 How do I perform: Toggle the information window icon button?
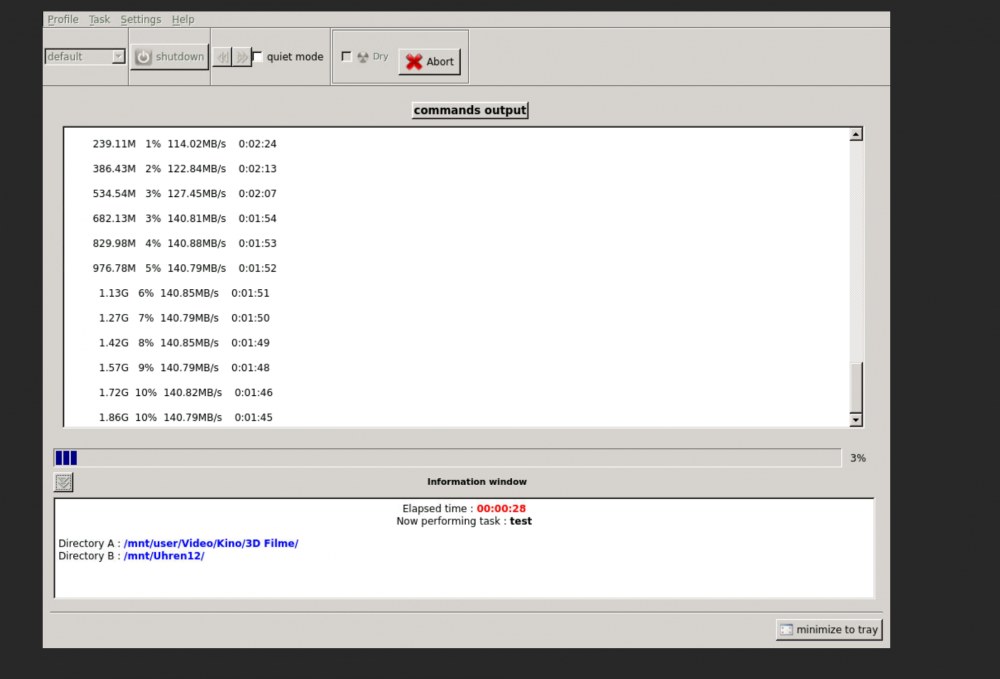coord(64,483)
